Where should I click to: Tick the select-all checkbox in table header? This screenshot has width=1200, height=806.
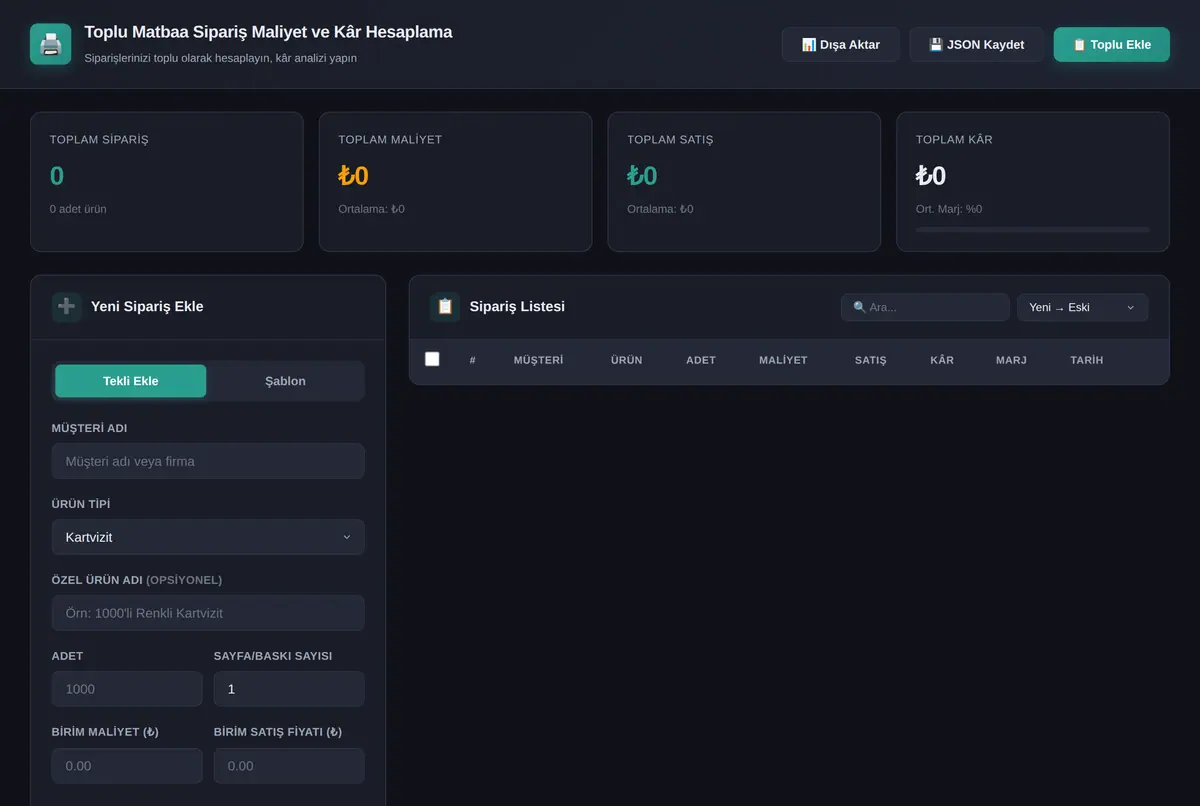point(432,359)
